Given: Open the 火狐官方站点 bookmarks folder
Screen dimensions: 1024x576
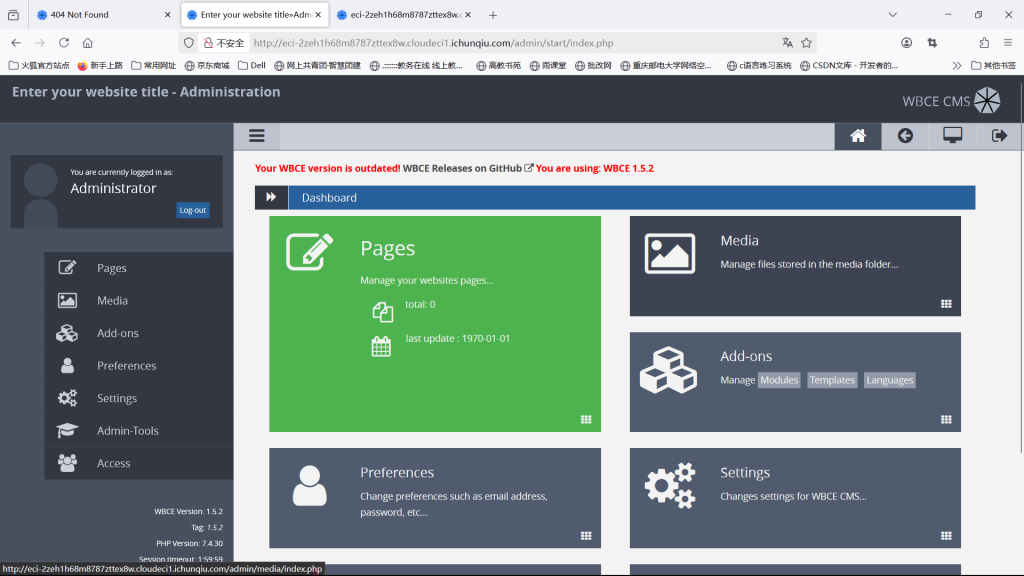Looking at the screenshot, I should 39,65.
